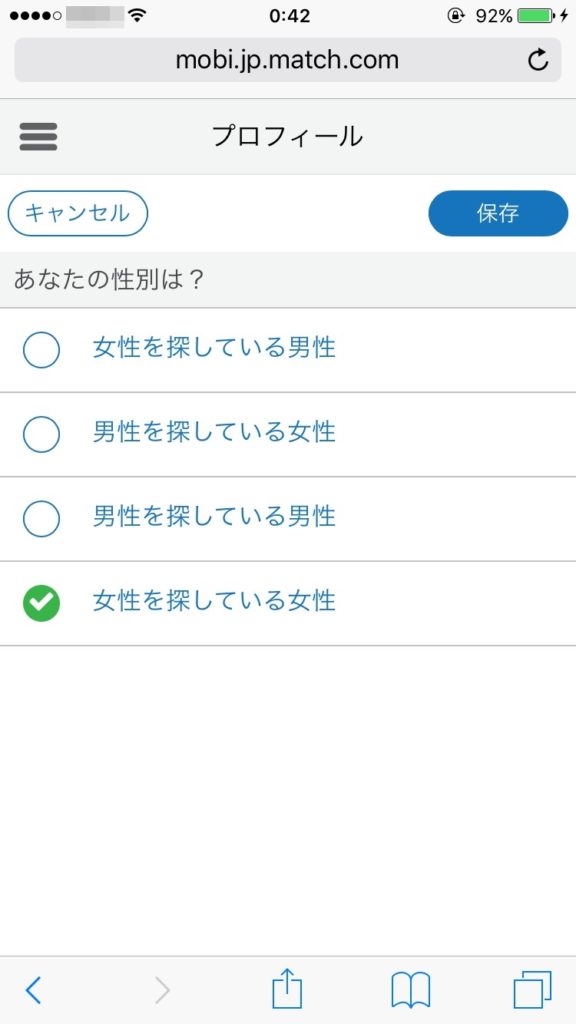
Task: Tap the 女性を探している女性 label text
Action: [x=214, y=601]
